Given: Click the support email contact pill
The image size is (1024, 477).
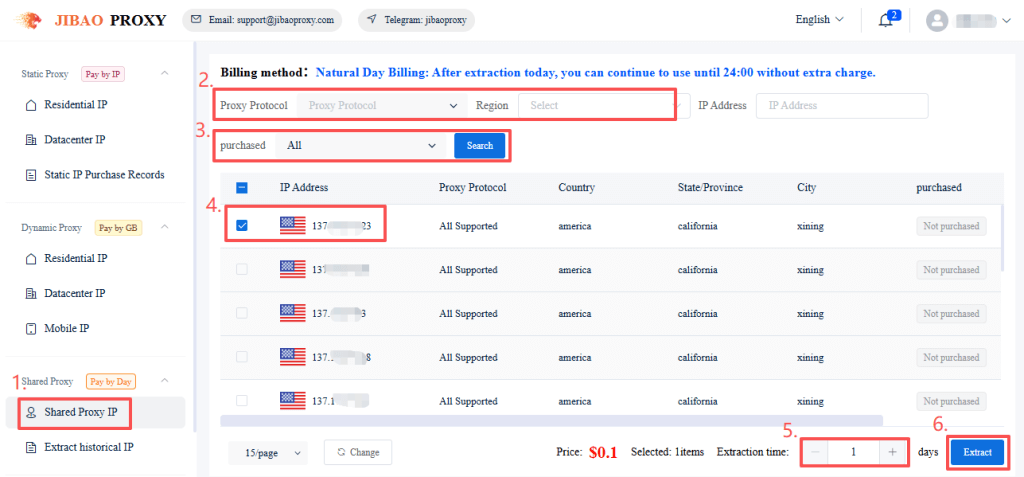Looking at the screenshot, I should pos(263,20).
